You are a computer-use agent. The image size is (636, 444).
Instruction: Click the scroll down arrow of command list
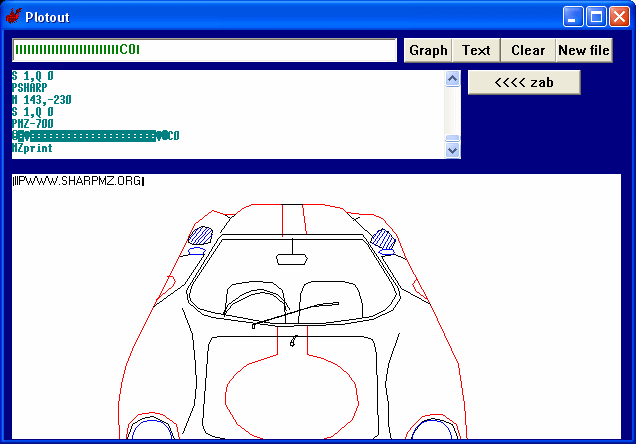click(452, 150)
